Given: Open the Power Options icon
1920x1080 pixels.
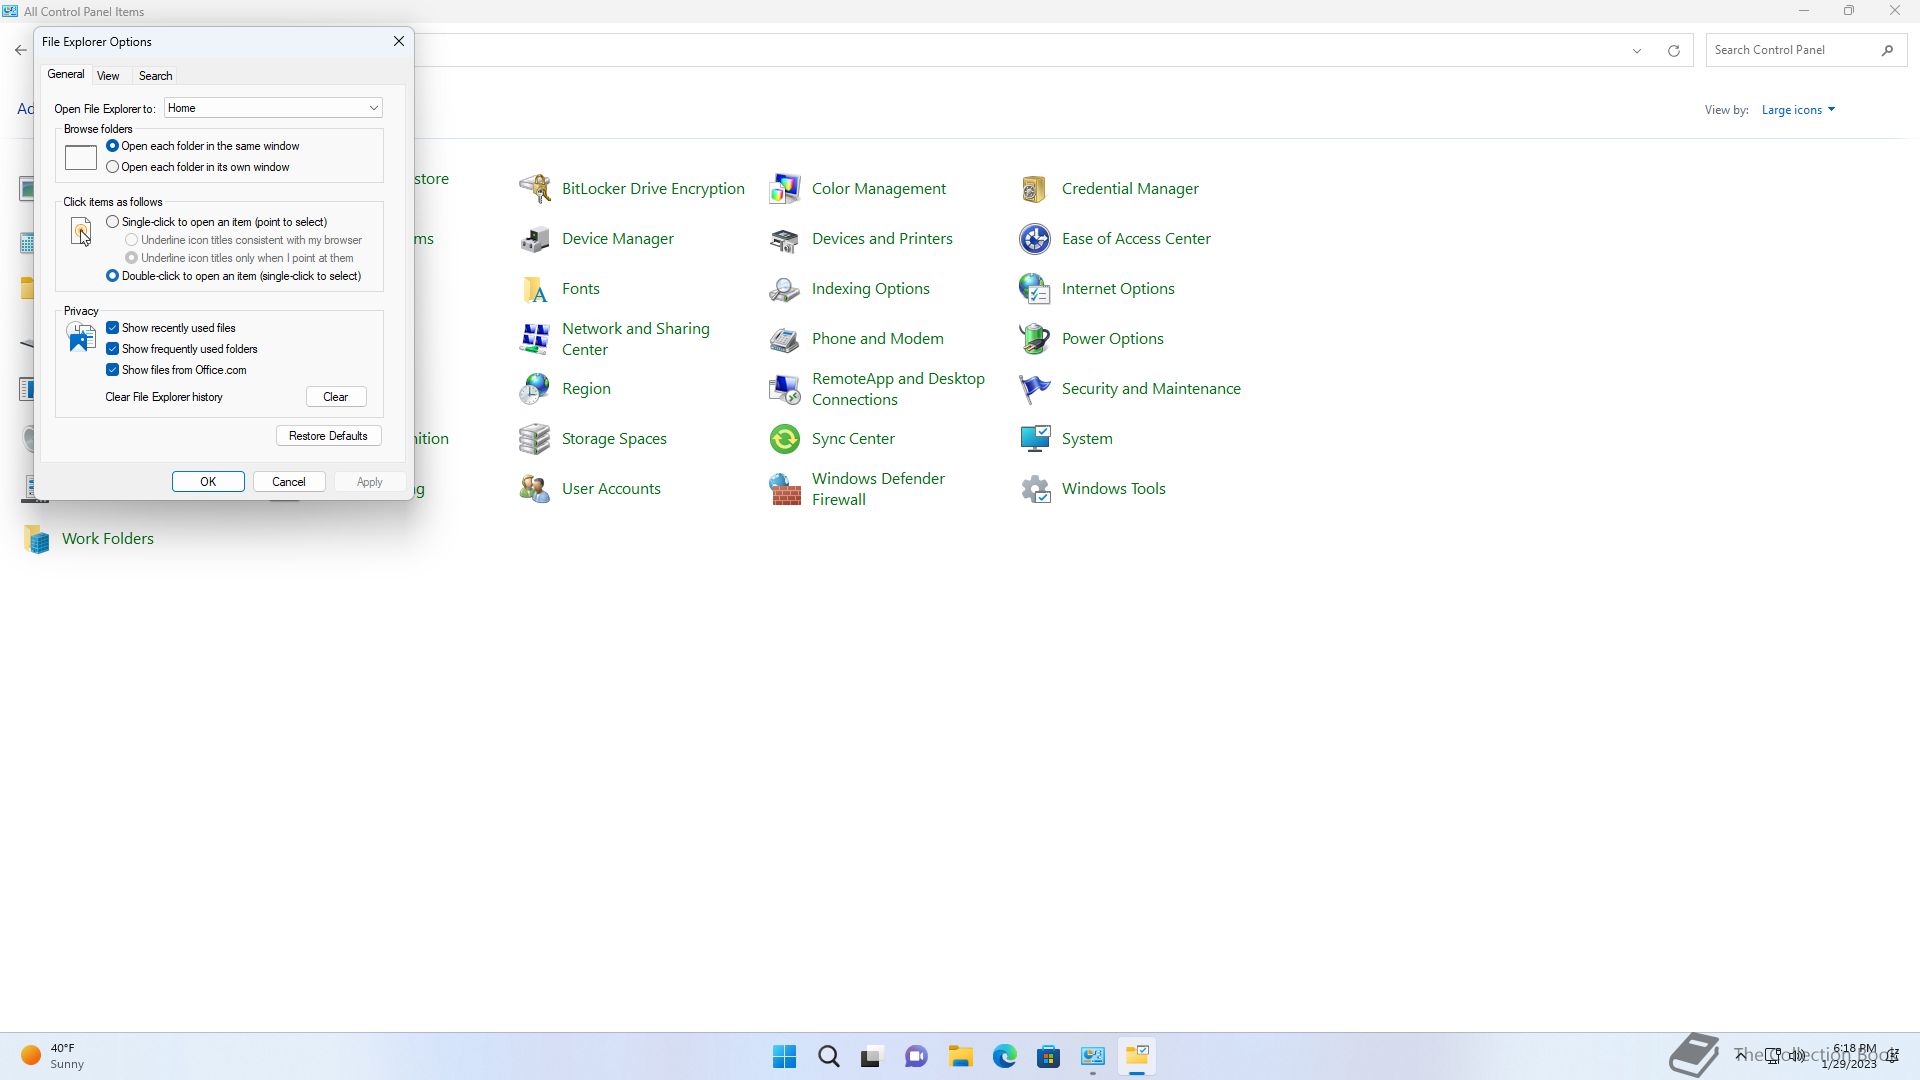Looking at the screenshot, I should [x=1035, y=338].
